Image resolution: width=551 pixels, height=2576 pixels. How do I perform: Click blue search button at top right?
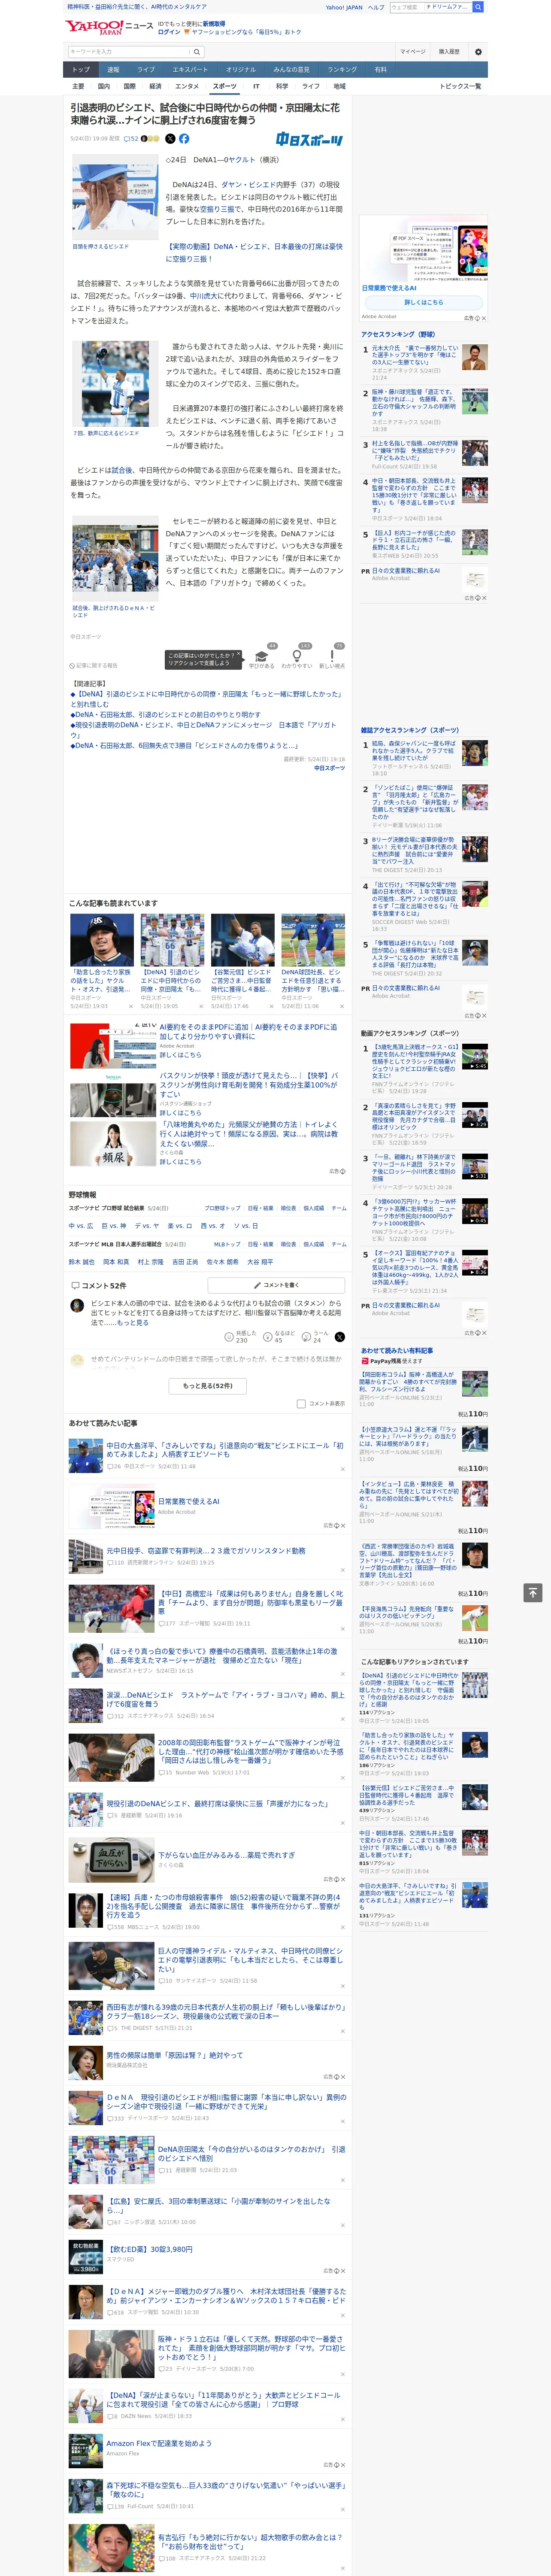click(478, 7)
